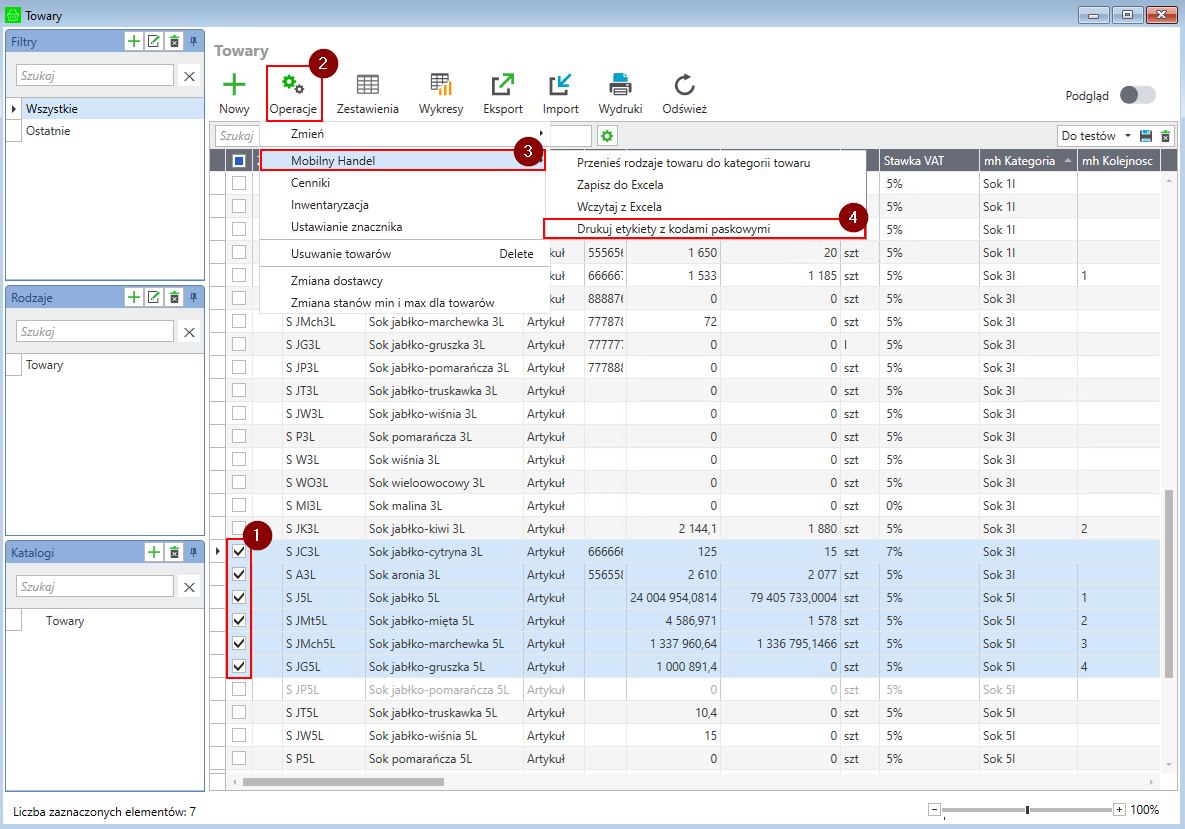Choose Zapisz do Excela menu entry
This screenshot has height=829, width=1185.
pos(620,185)
